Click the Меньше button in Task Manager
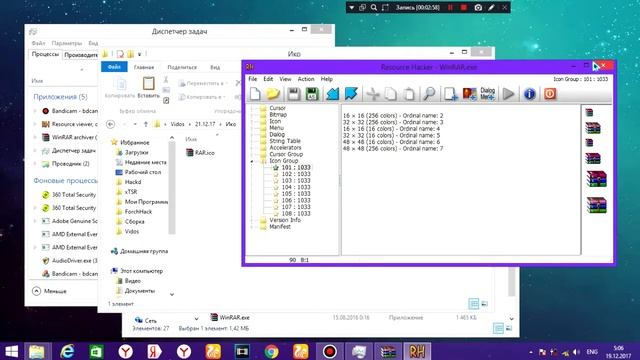This screenshot has width=640, height=360. [x=49, y=291]
